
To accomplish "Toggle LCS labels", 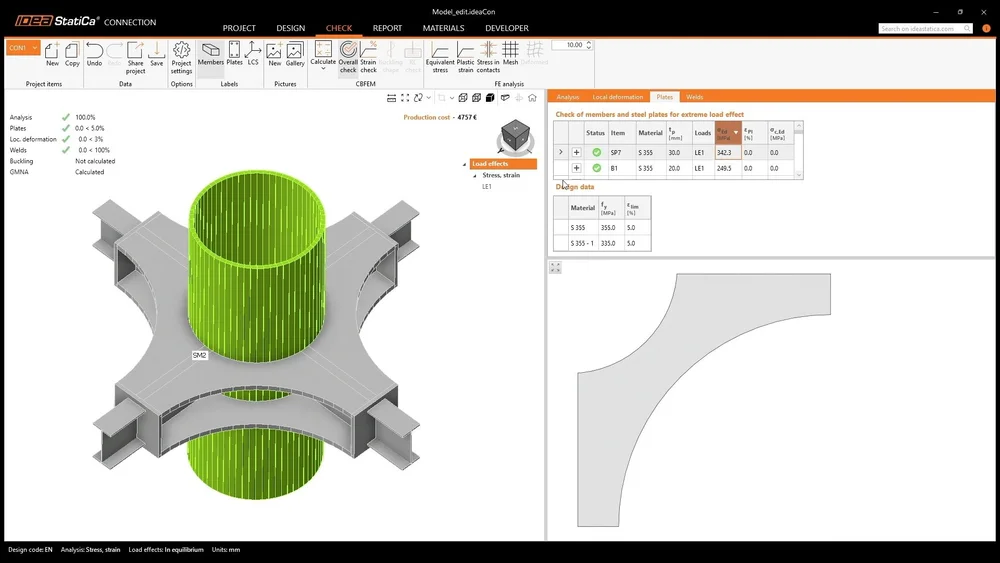I will 253,54.
